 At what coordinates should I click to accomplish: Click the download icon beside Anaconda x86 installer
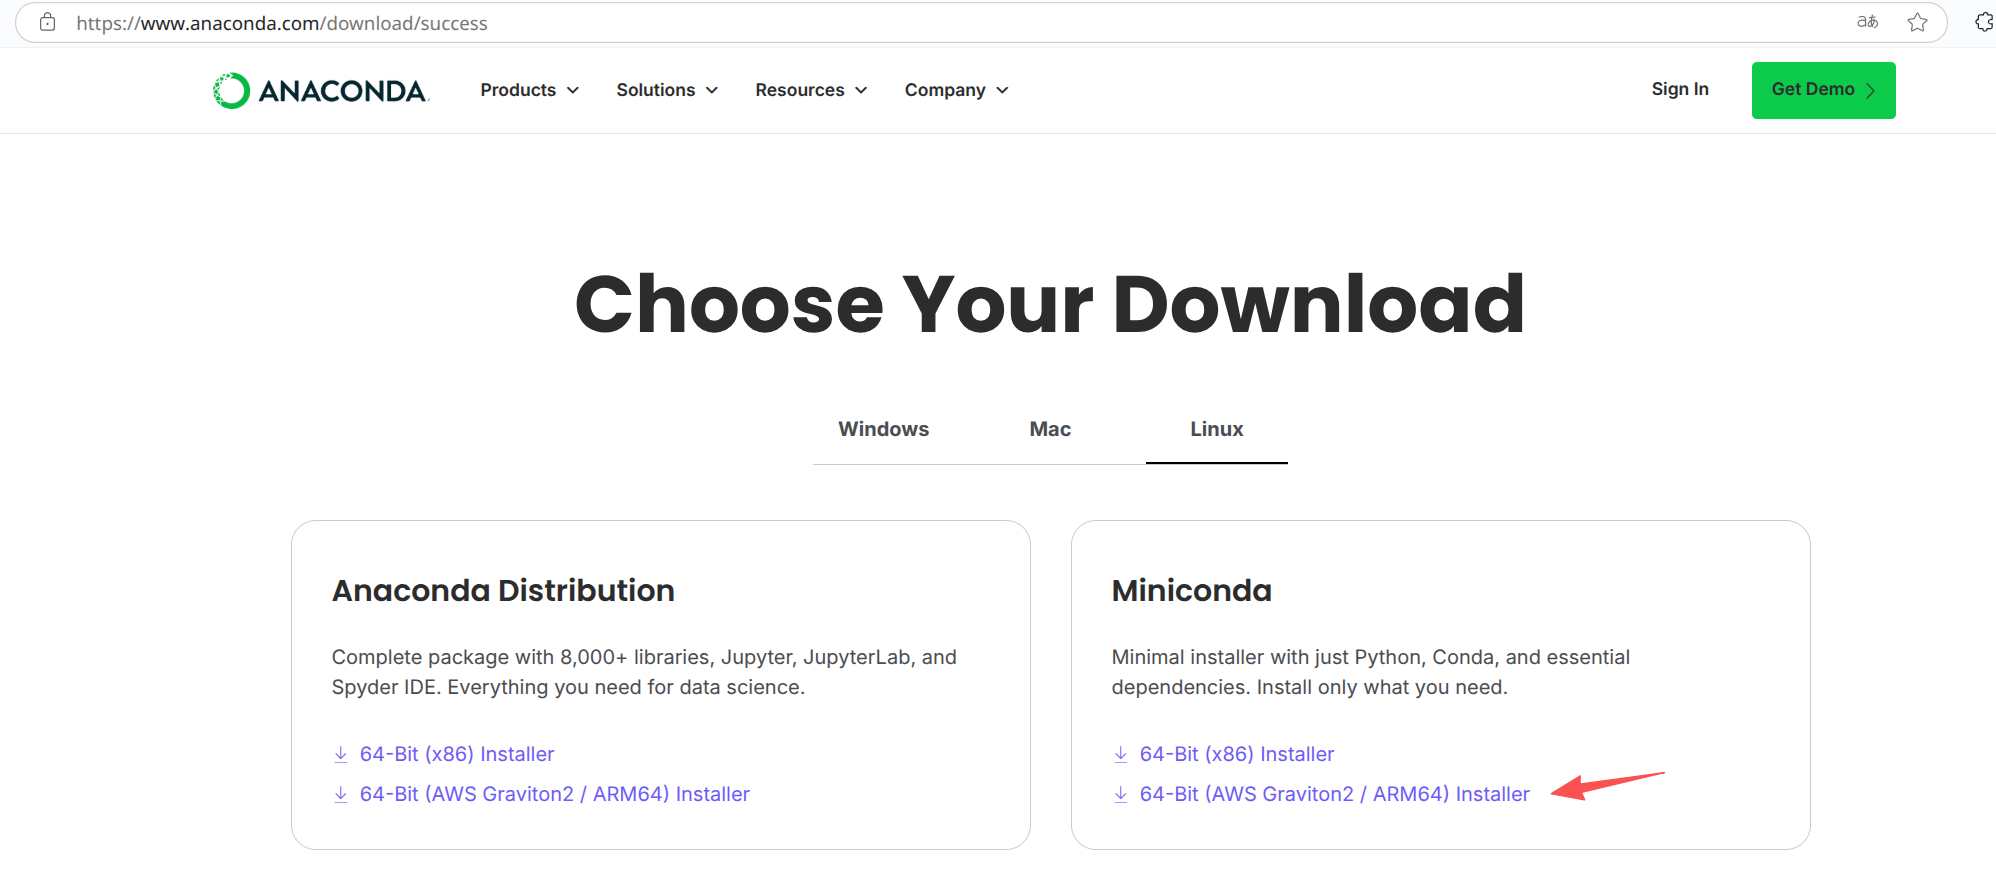coord(341,754)
